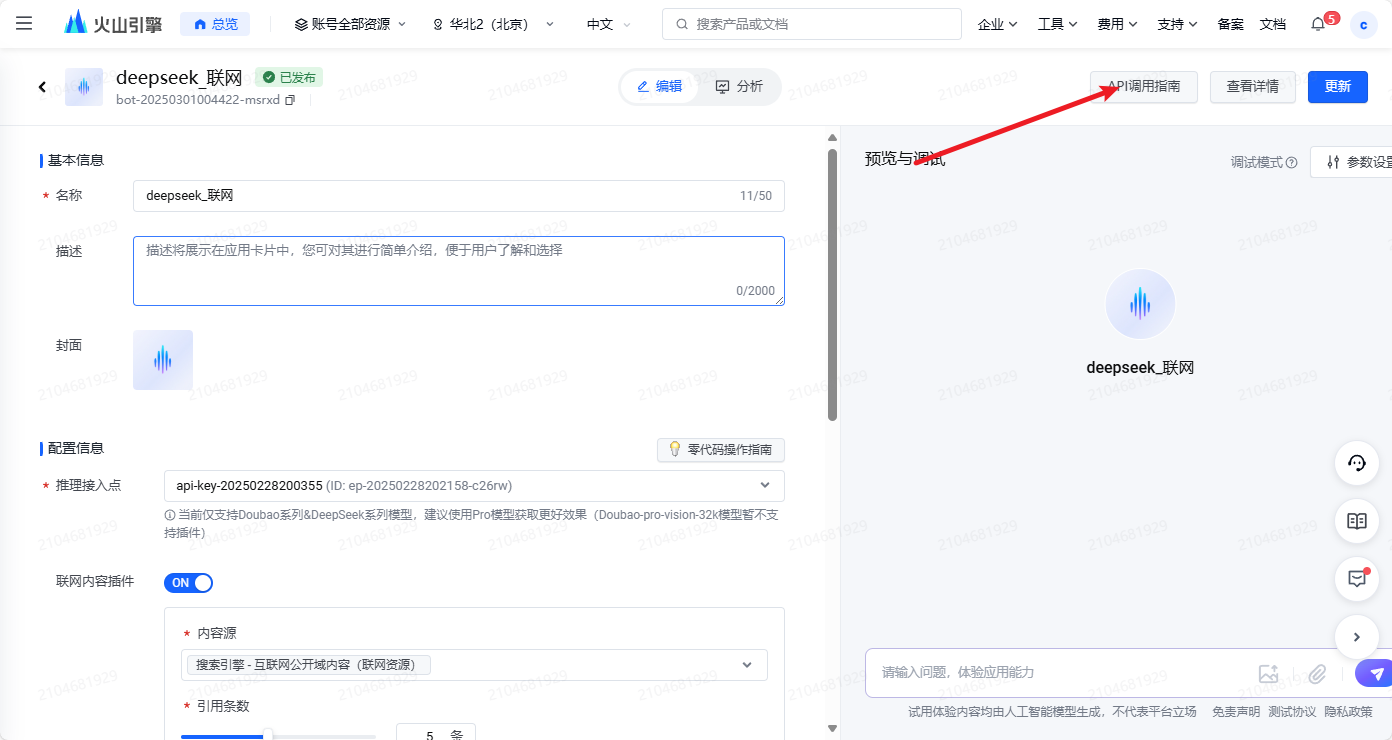Send the message with the send icon
Viewport: 1392px width, 740px height.
point(1374,674)
